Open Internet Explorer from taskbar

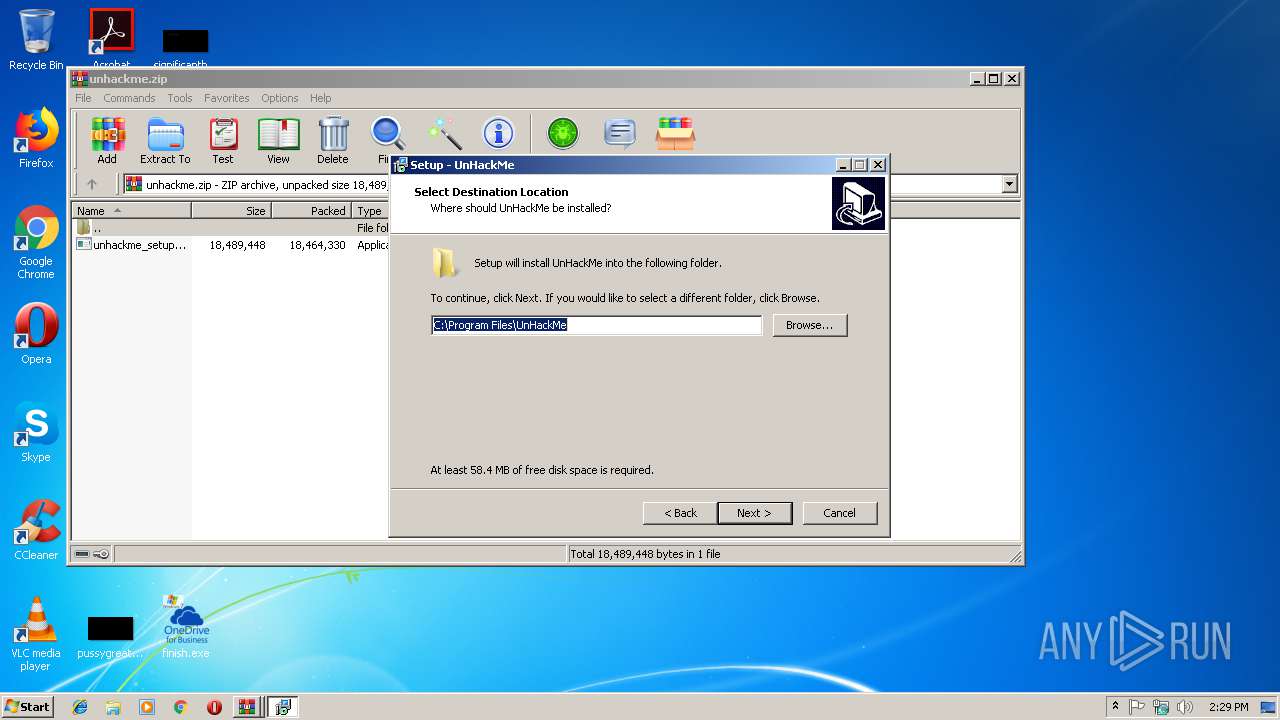tap(80, 707)
